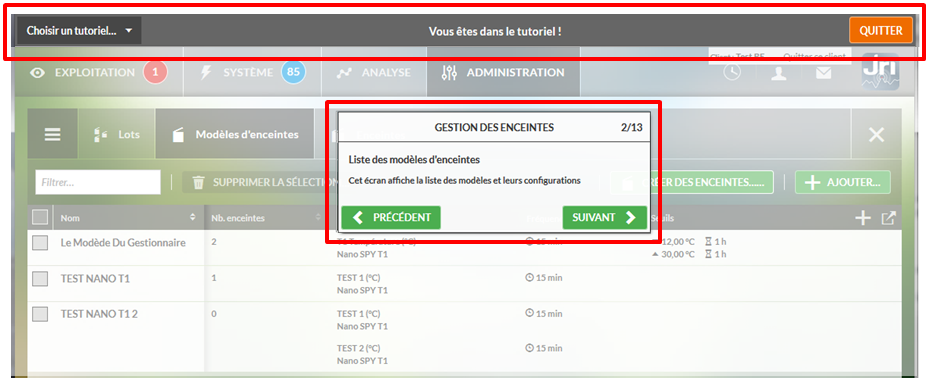
Task: Click the JRI logo
Action: pos(880,72)
